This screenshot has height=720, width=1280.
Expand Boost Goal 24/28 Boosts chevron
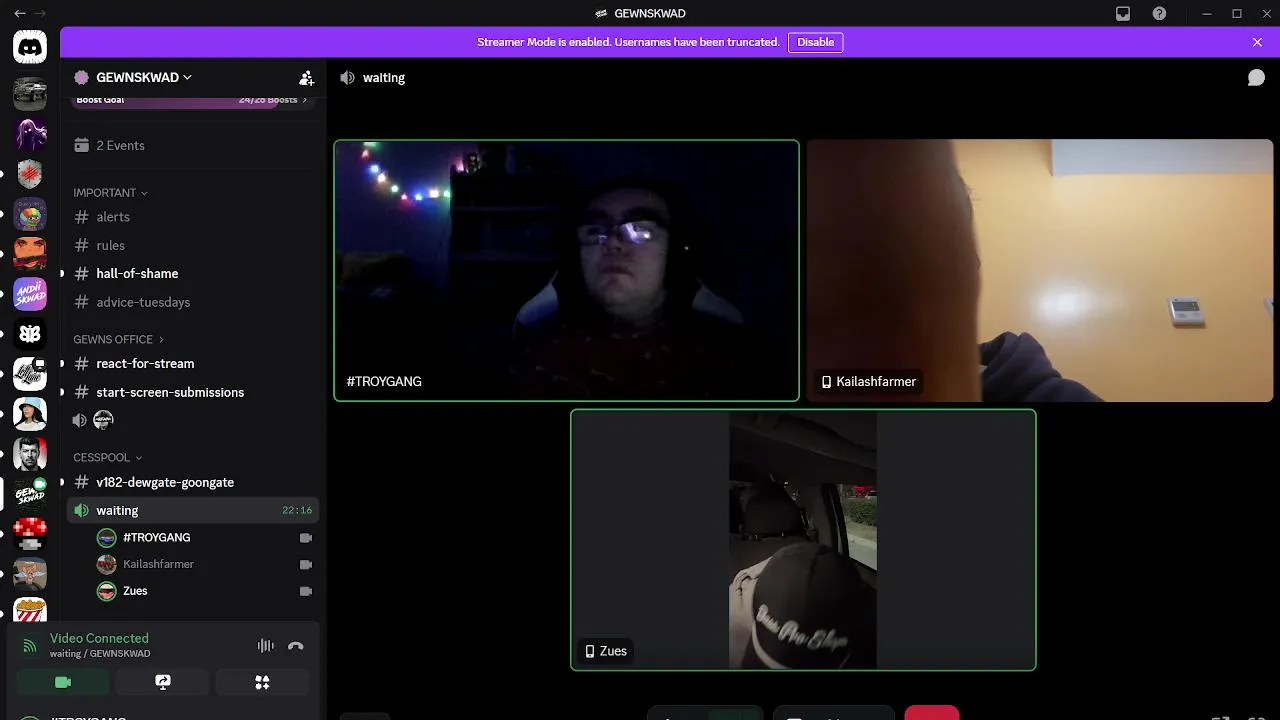pos(305,100)
